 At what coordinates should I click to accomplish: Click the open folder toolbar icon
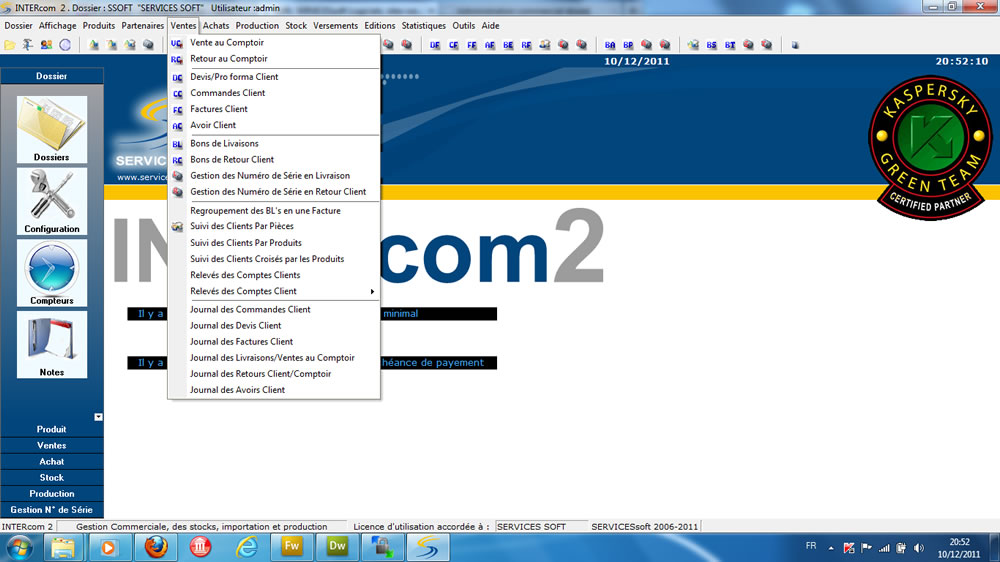pyautogui.click(x=10, y=45)
